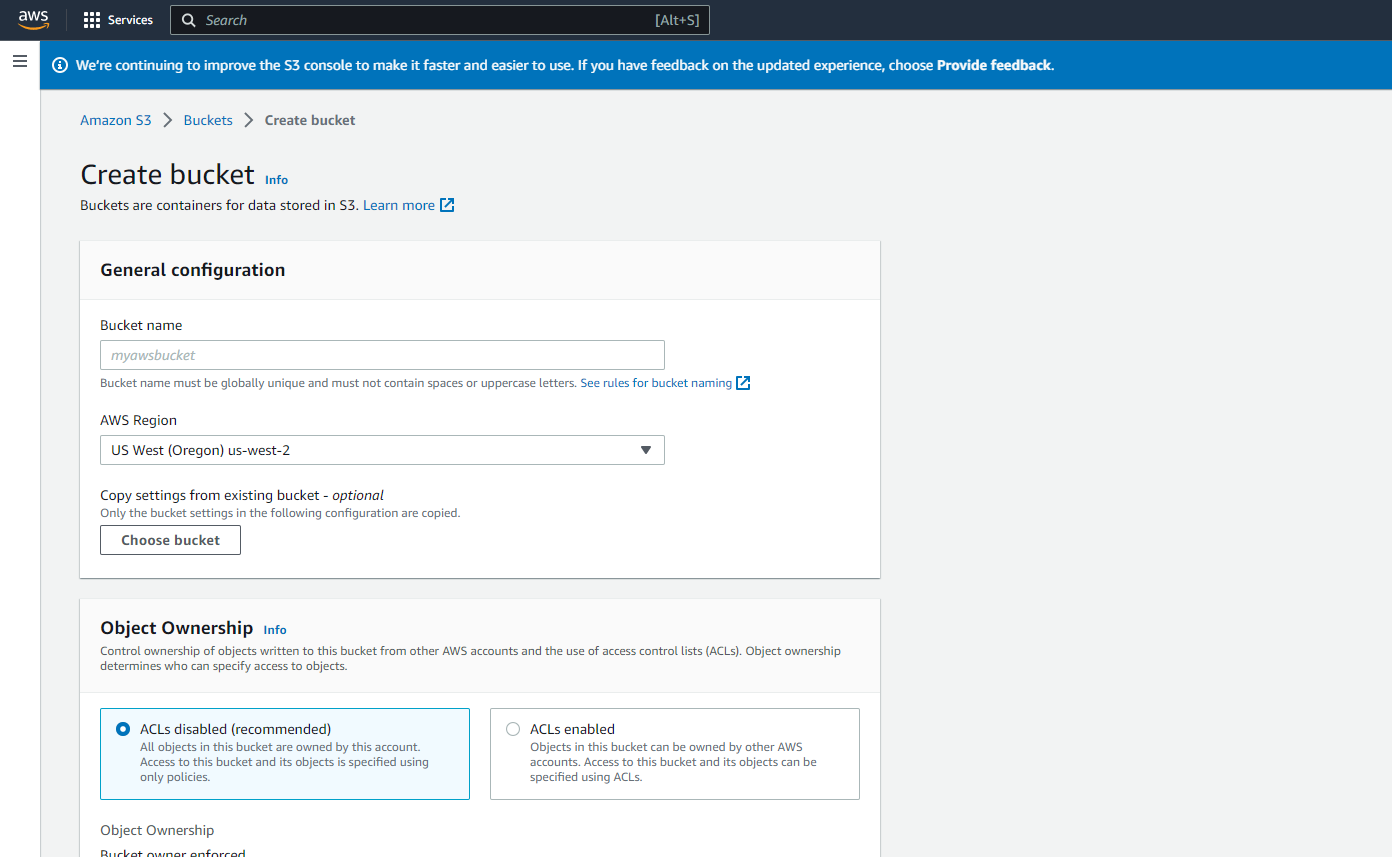The height and width of the screenshot is (857, 1392).
Task: Click the General configuration heading
Action: click(193, 270)
